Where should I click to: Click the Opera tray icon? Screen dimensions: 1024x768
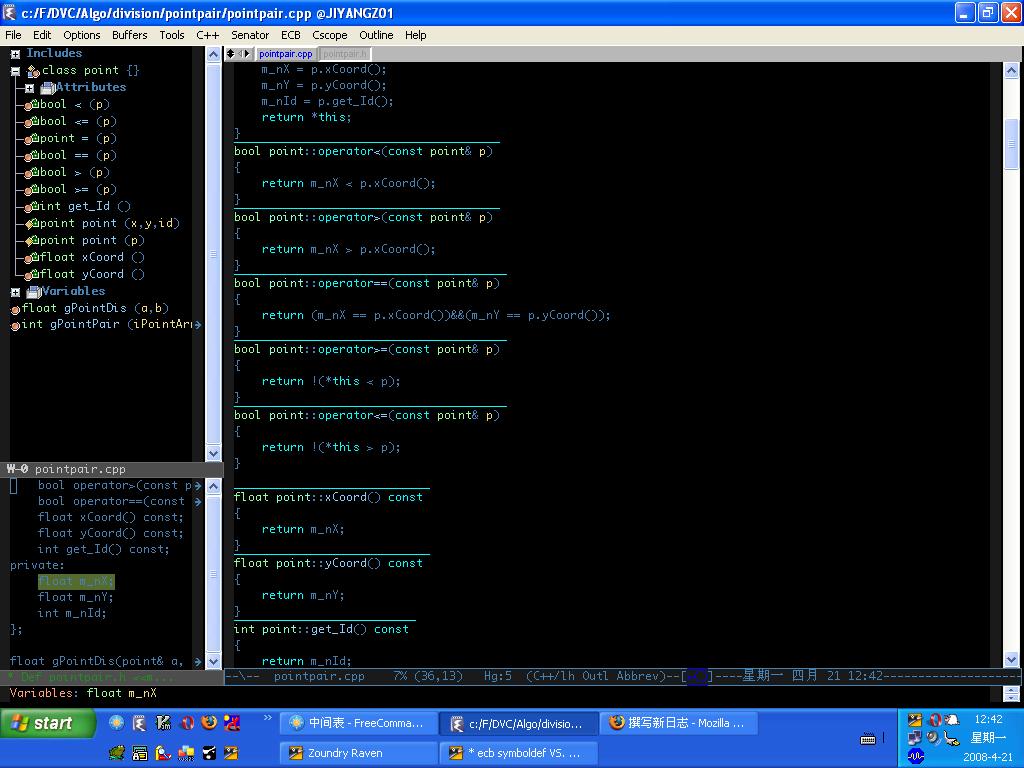click(x=935, y=720)
